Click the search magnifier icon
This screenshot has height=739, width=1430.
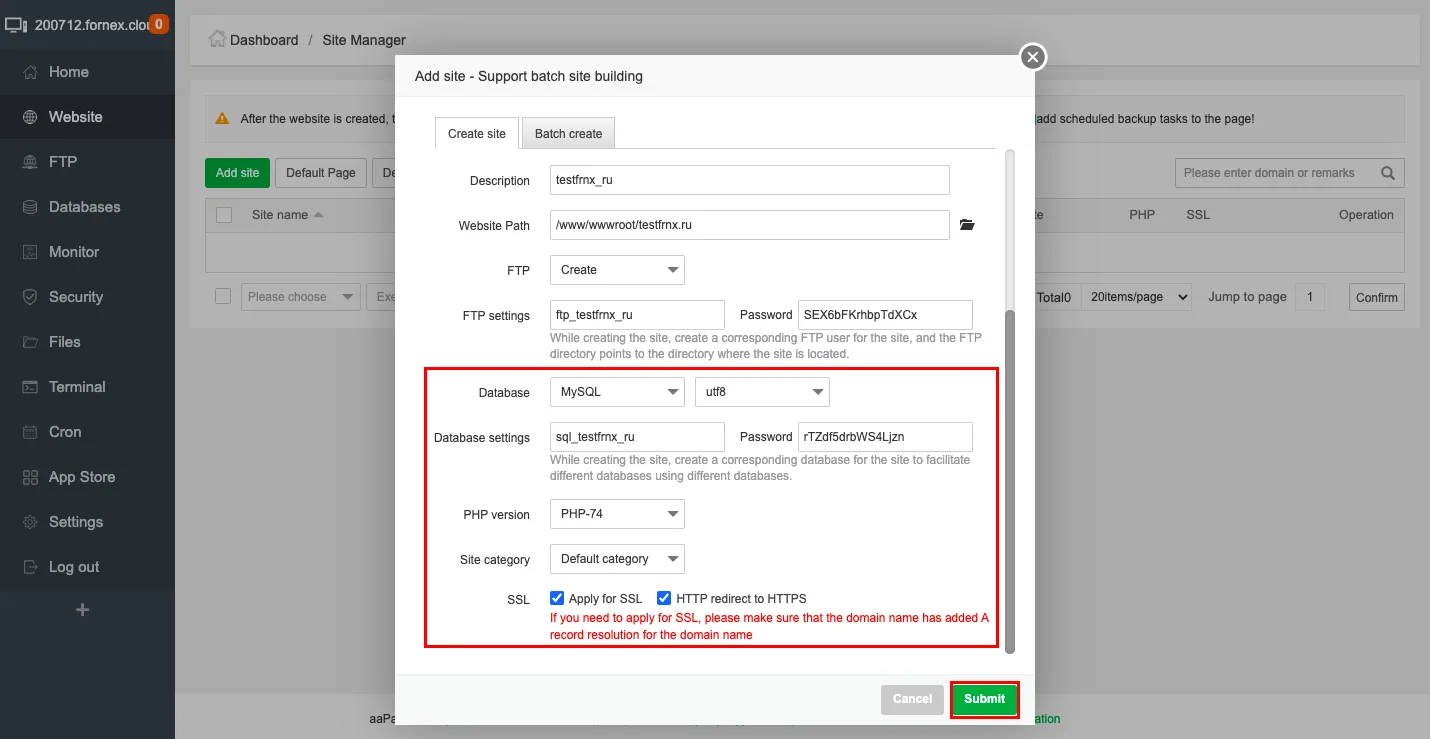[1387, 173]
